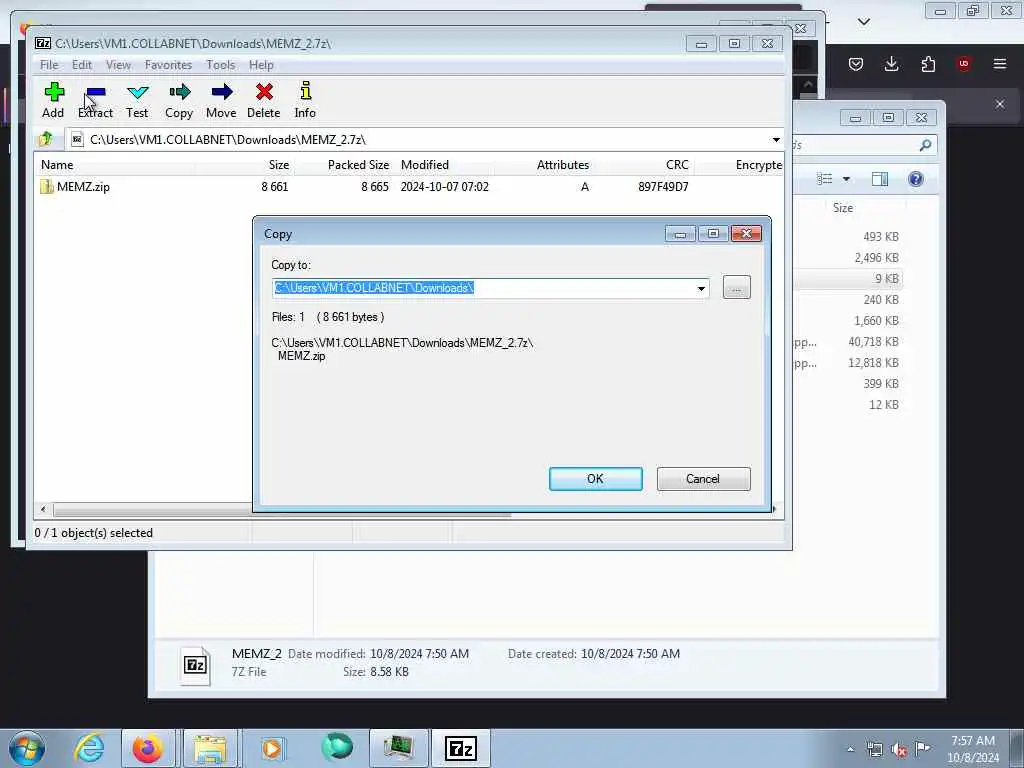Close the Copy dialog with red X

coord(746,234)
